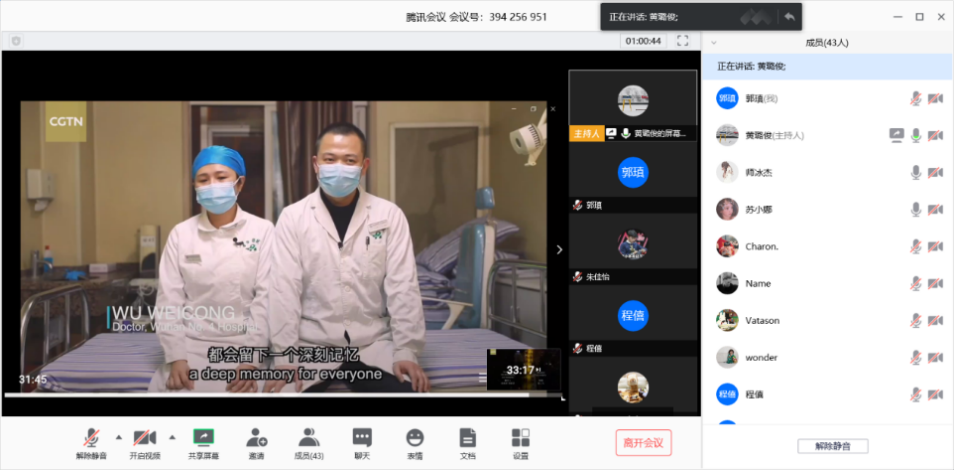
Task: Select member row 黄璐俊(主持人)
Action: pos(827,135)
